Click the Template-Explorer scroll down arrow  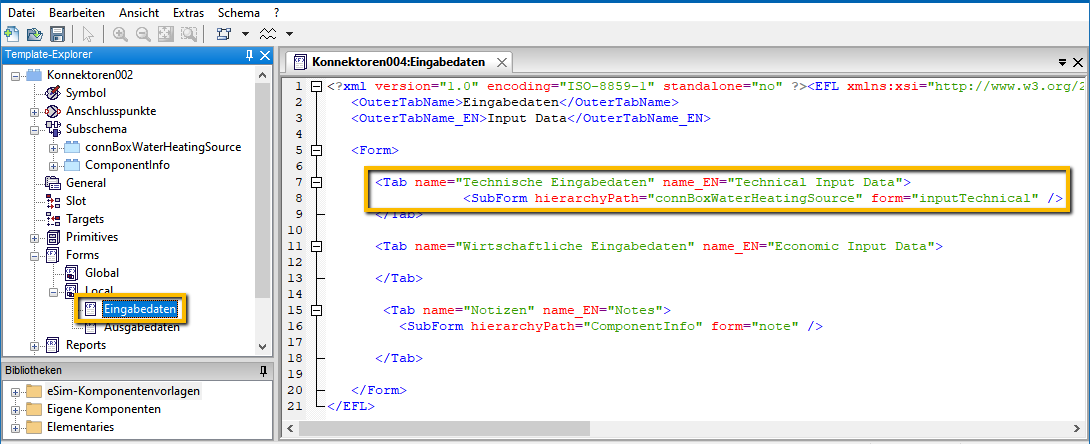coord(262,346)
